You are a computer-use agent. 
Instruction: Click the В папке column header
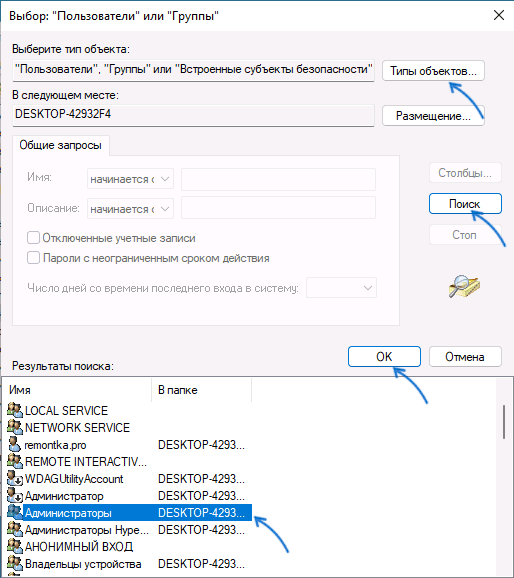[201, 390]
